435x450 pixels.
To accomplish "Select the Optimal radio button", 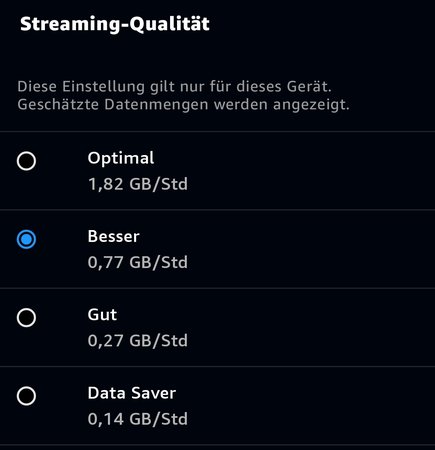I will tap(26, 161).
